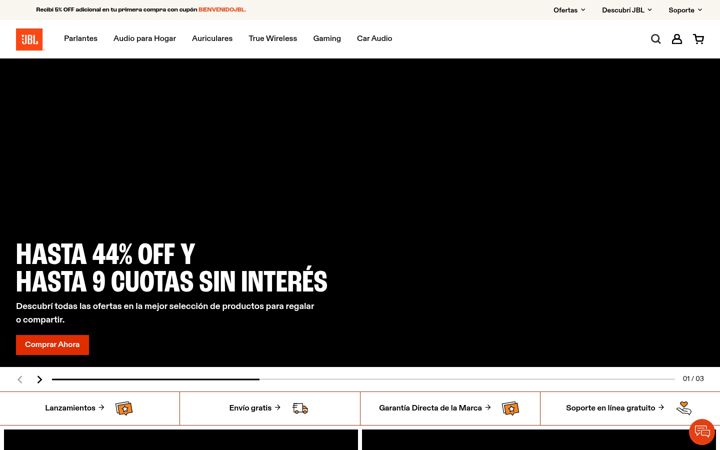
Task: Expand the Soporte dropdown
Action: [685, 10]
